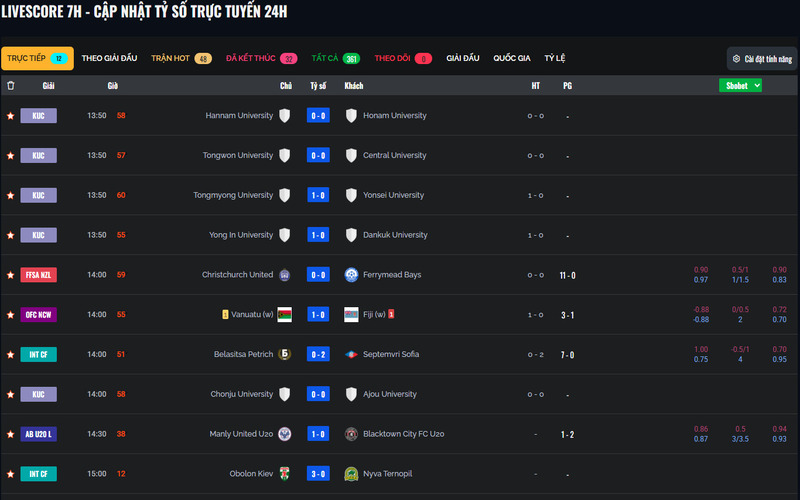The width and height of the screenshot is (800, 500).
Task: Click Ferrymead Bays team logo
Action: pos(351,275)
